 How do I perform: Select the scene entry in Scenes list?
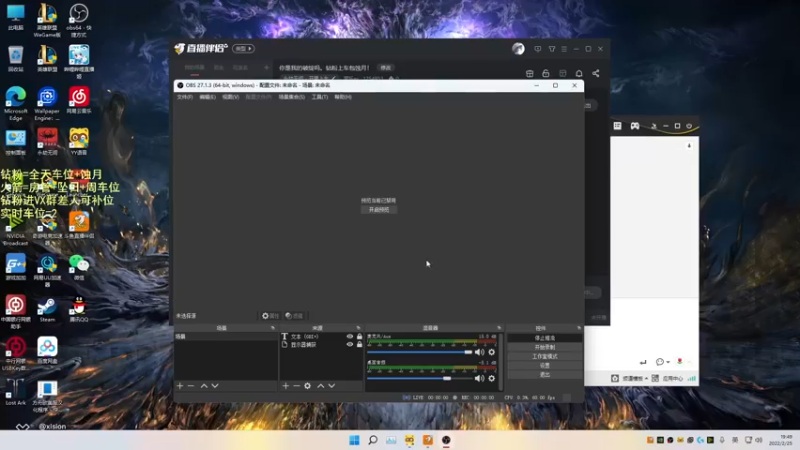tap(226, 336)
